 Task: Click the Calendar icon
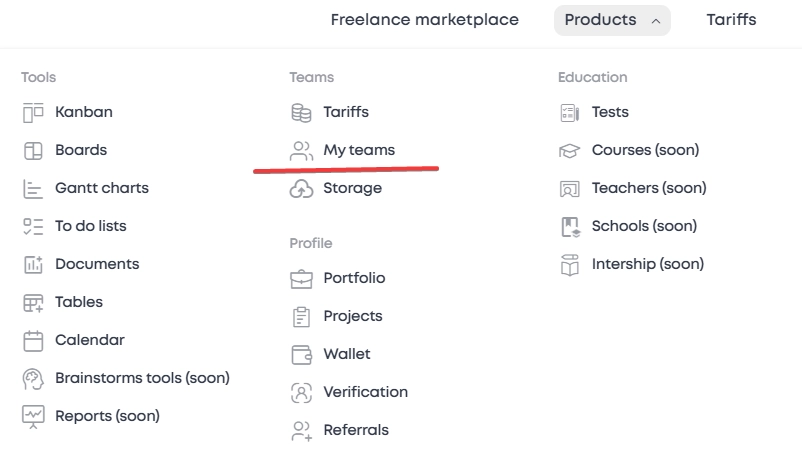pos(33,340)
